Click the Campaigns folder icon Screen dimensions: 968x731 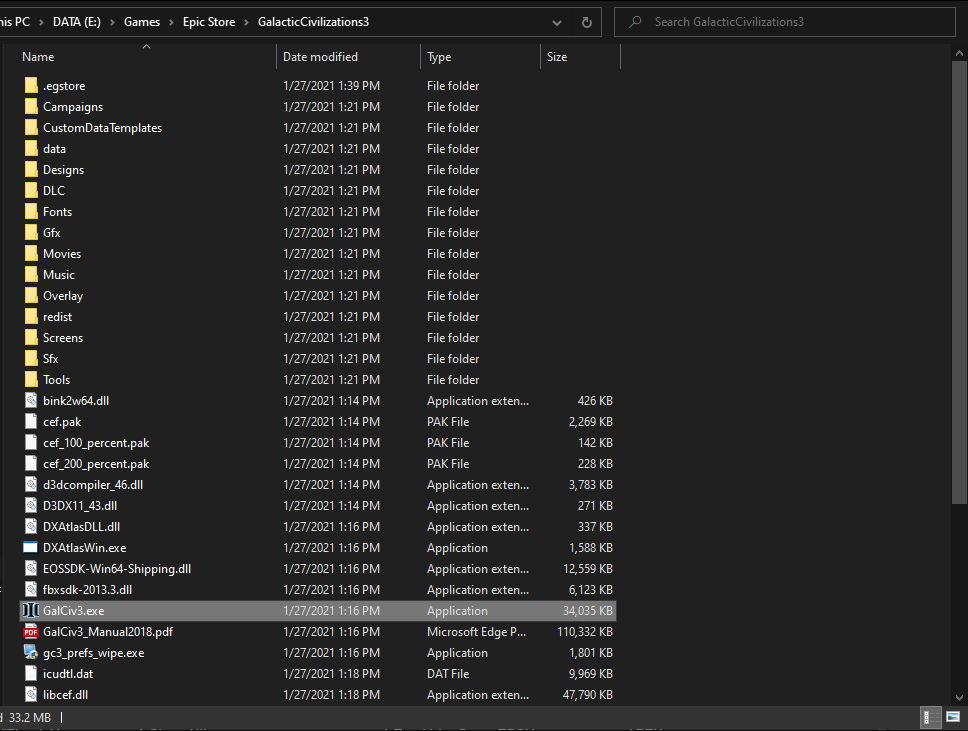(31, 106)
